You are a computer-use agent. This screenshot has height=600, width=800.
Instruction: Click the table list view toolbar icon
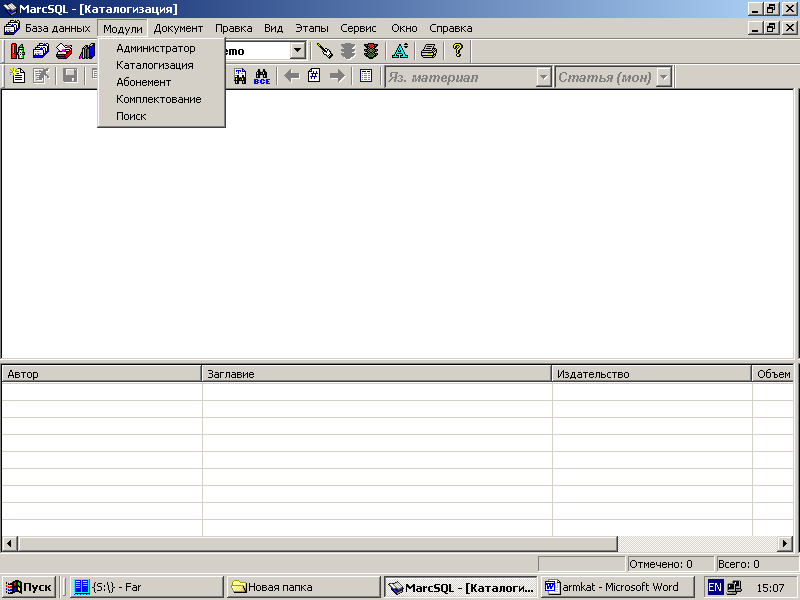click(366, 77)
